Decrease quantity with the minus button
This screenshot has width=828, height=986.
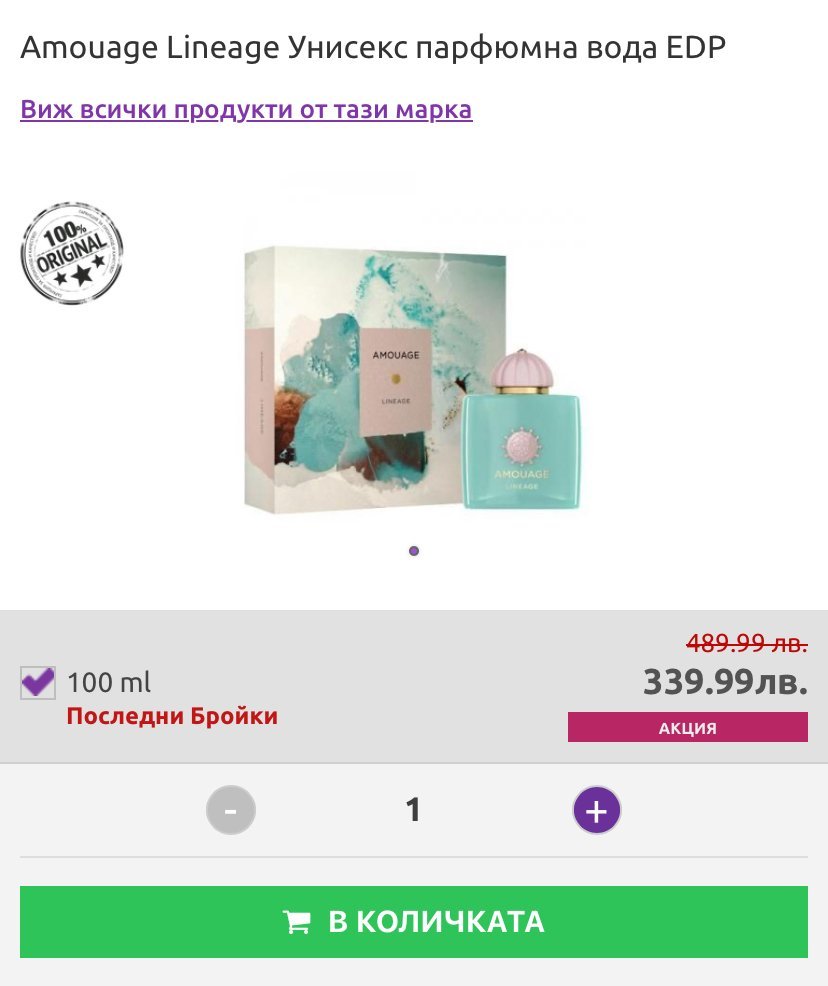(x=231, y=810)
